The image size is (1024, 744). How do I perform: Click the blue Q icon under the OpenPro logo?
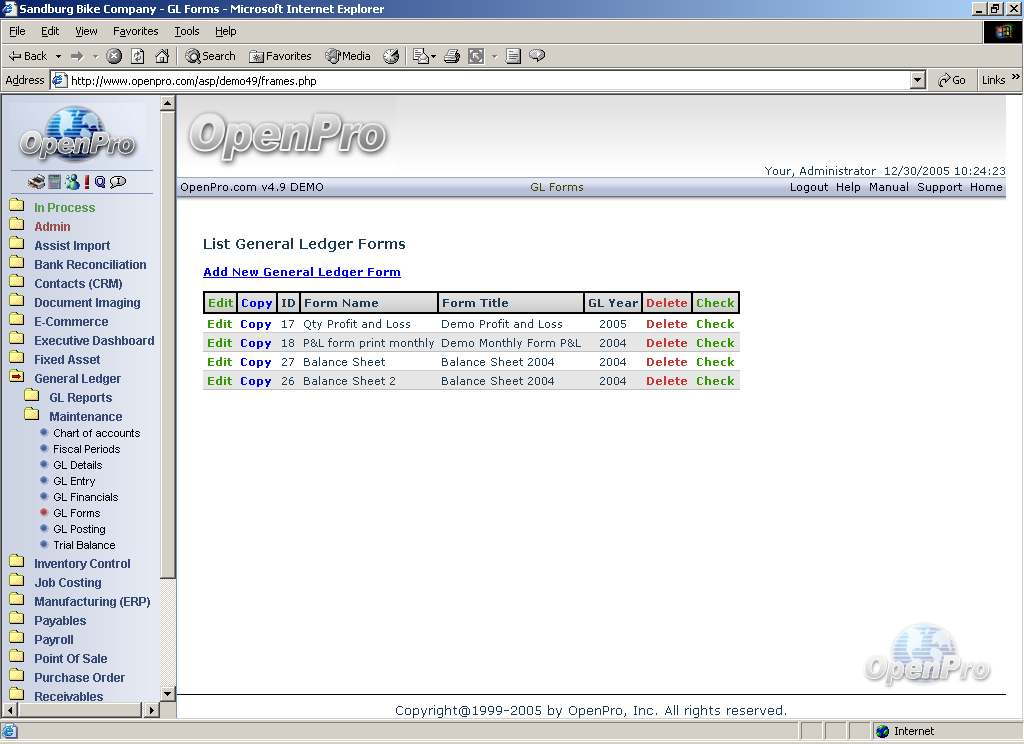(100, 182)
